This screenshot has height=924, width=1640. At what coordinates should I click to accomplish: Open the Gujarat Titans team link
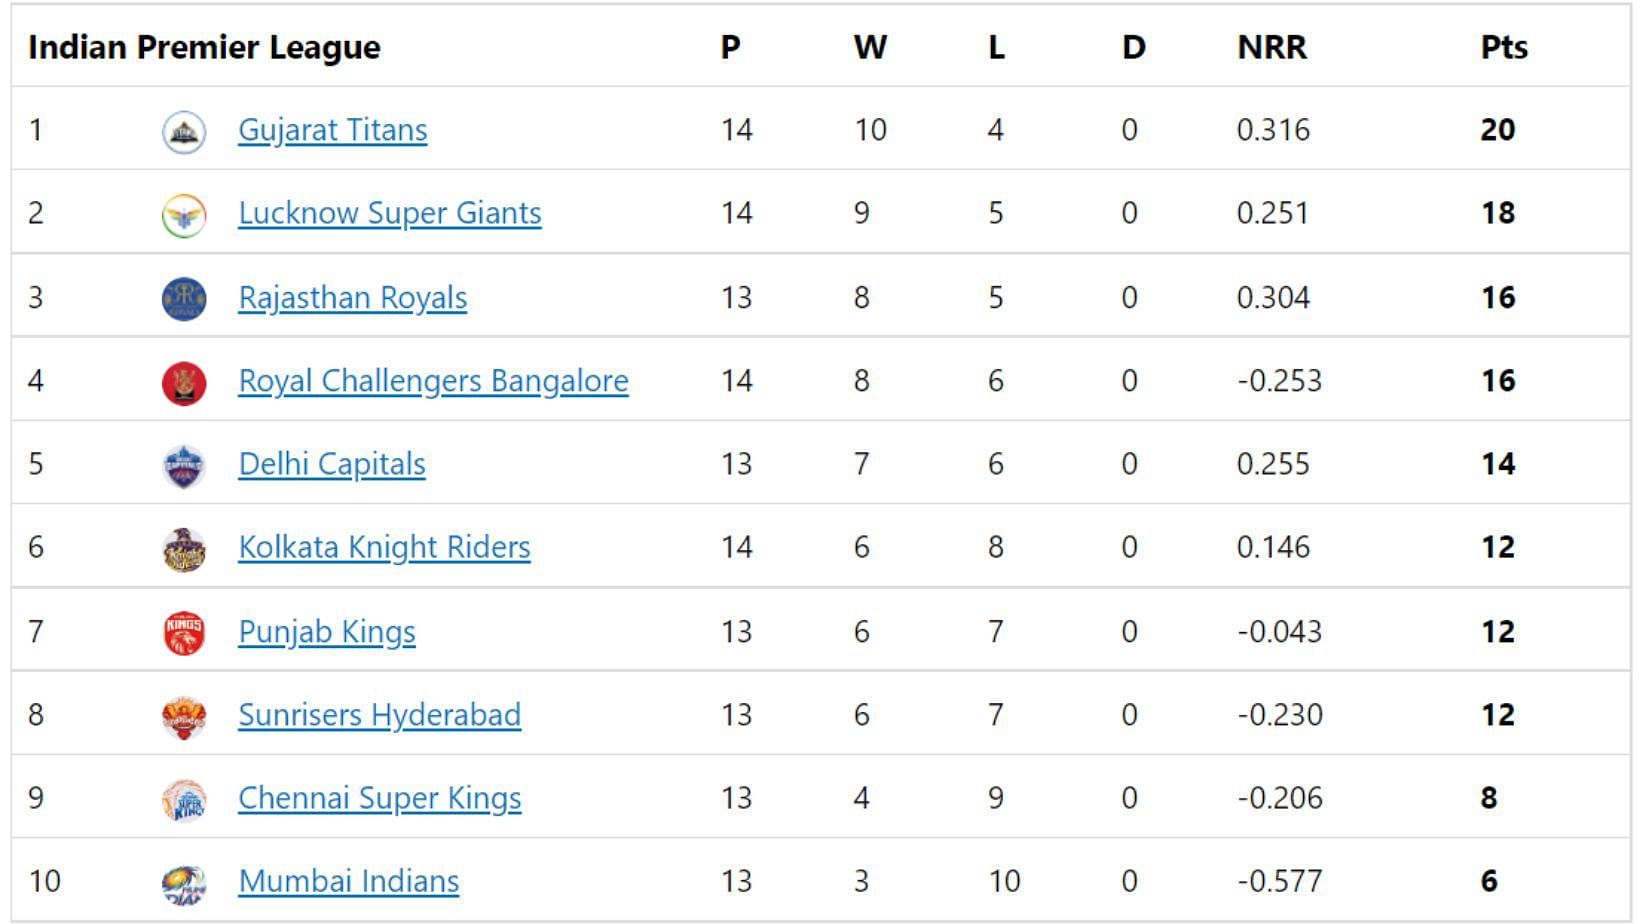tap(332, 130)
